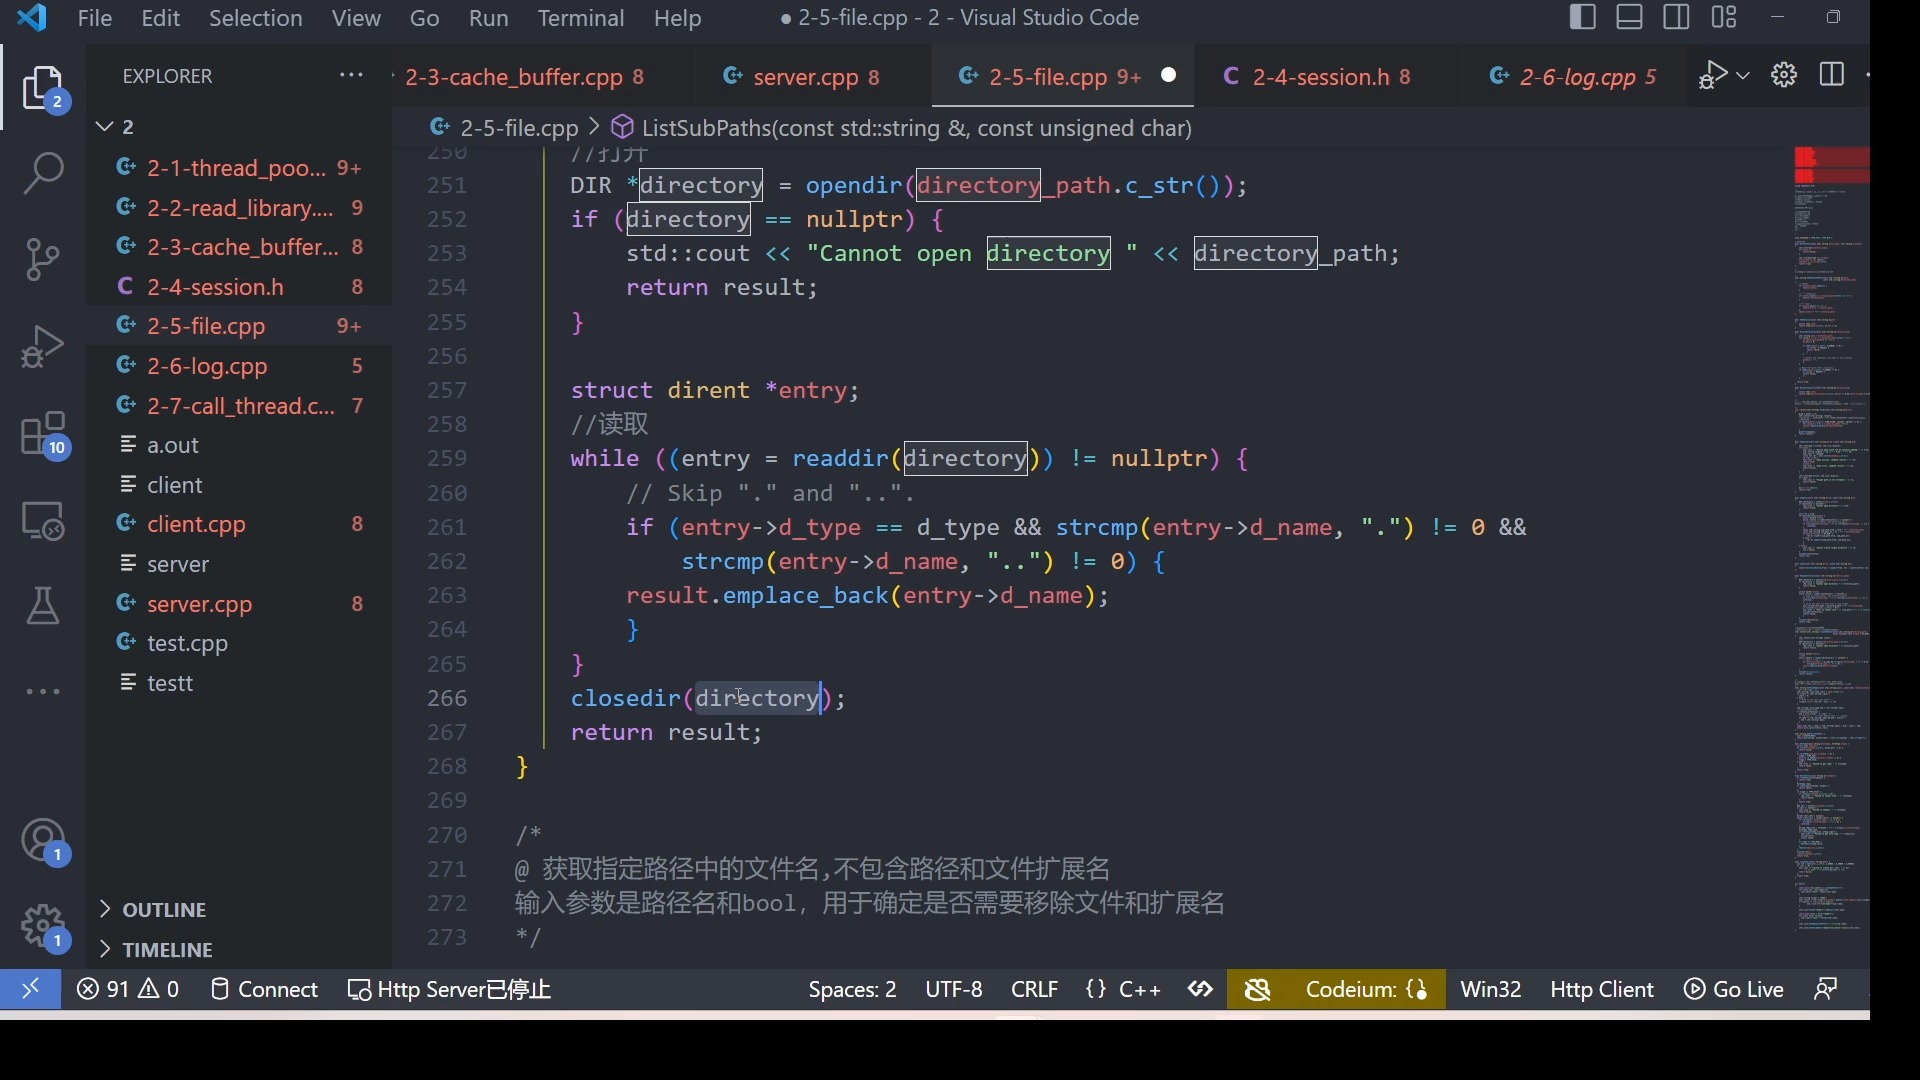Open Codeium status item
The width and height of the screenshot is (1920, 1080).
click(x=1367, y=990)
